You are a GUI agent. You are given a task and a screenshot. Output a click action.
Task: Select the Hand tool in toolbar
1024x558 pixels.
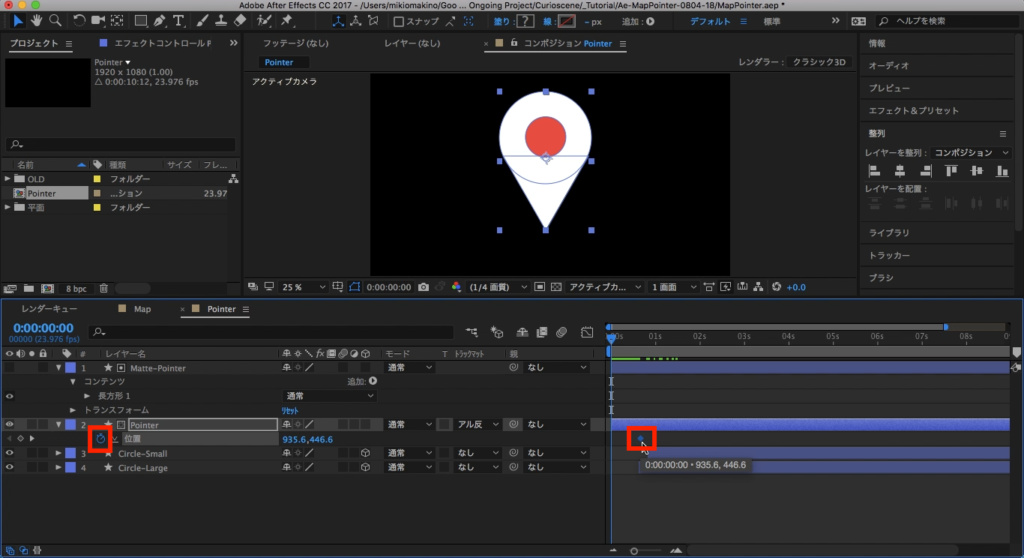(x=37, y=20)
